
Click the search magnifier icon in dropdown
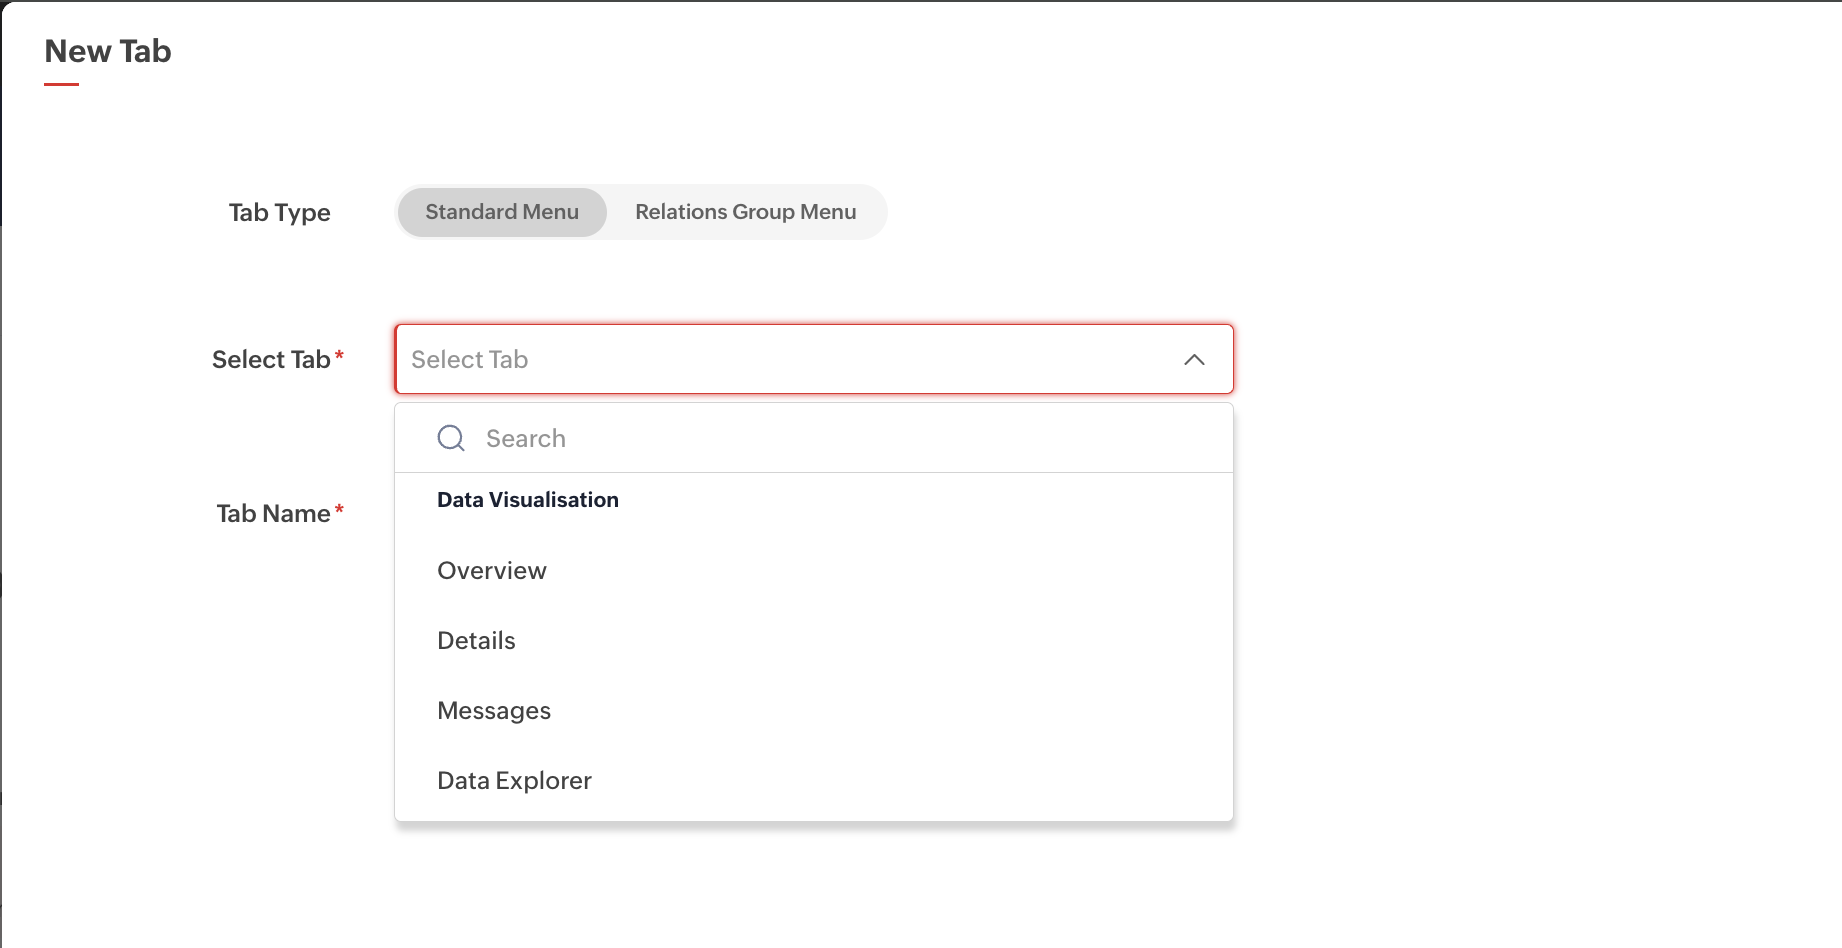[451, 438]
